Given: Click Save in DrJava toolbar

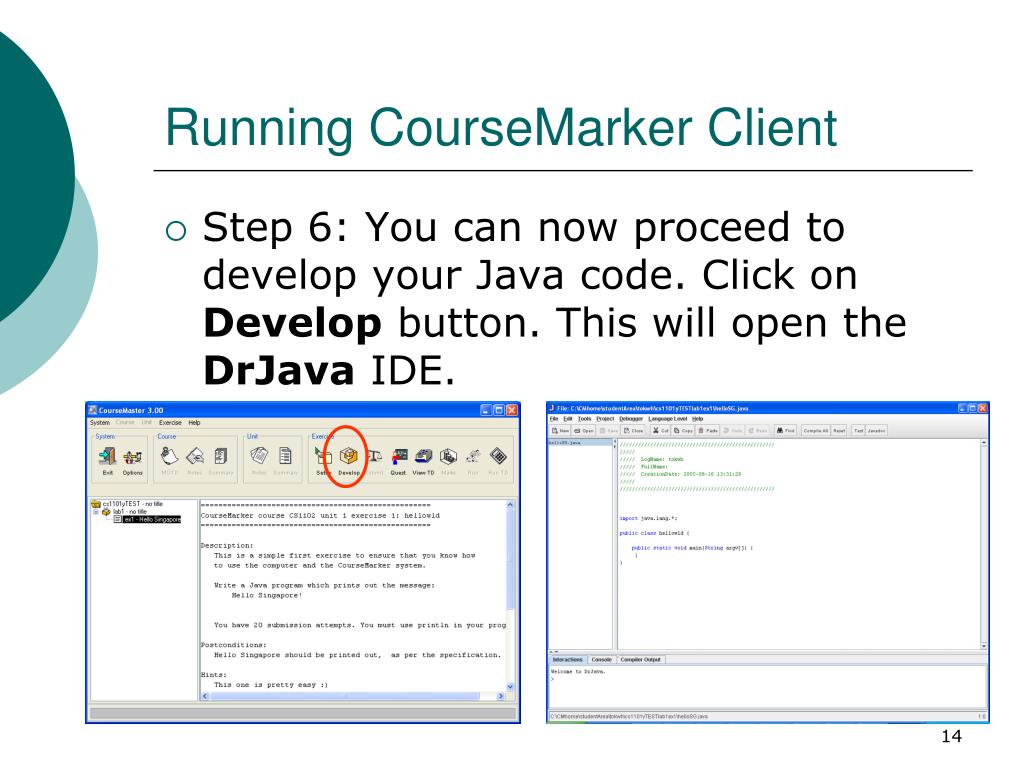Looking at the screenshot, I should [609, 430].
